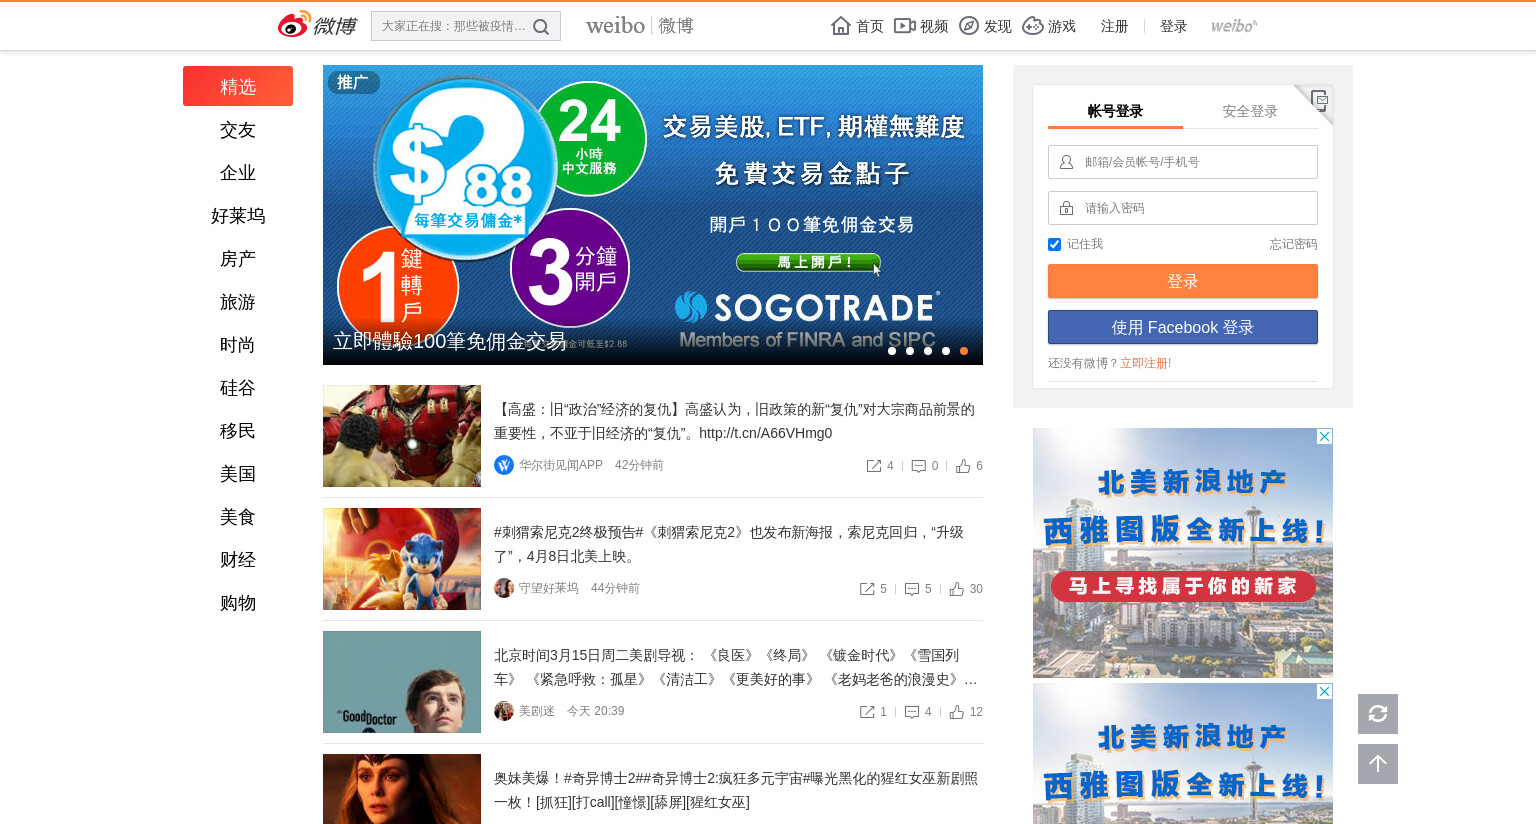Viewport: 1536px width, 824px height.
Task: Open the 游戏 gamepad icon
Action: click(x=1033, y=26)
